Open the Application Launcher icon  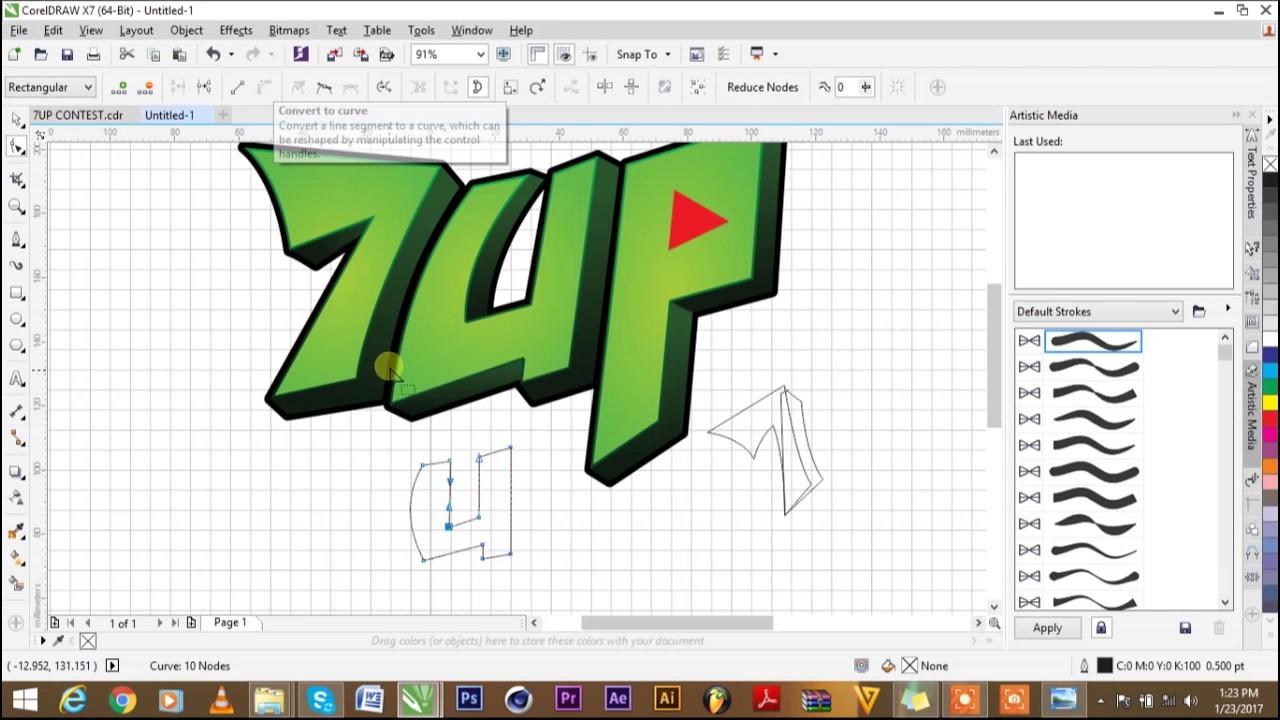(757, 54)
